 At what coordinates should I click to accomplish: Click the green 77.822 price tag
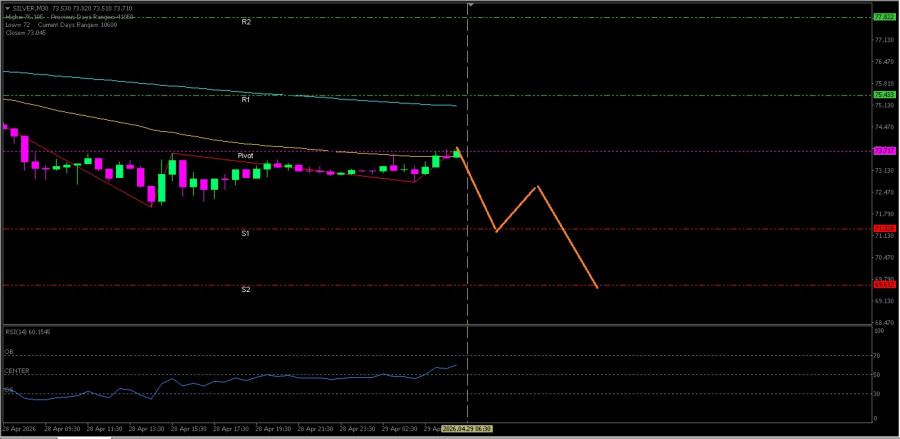tap(883, 17)
